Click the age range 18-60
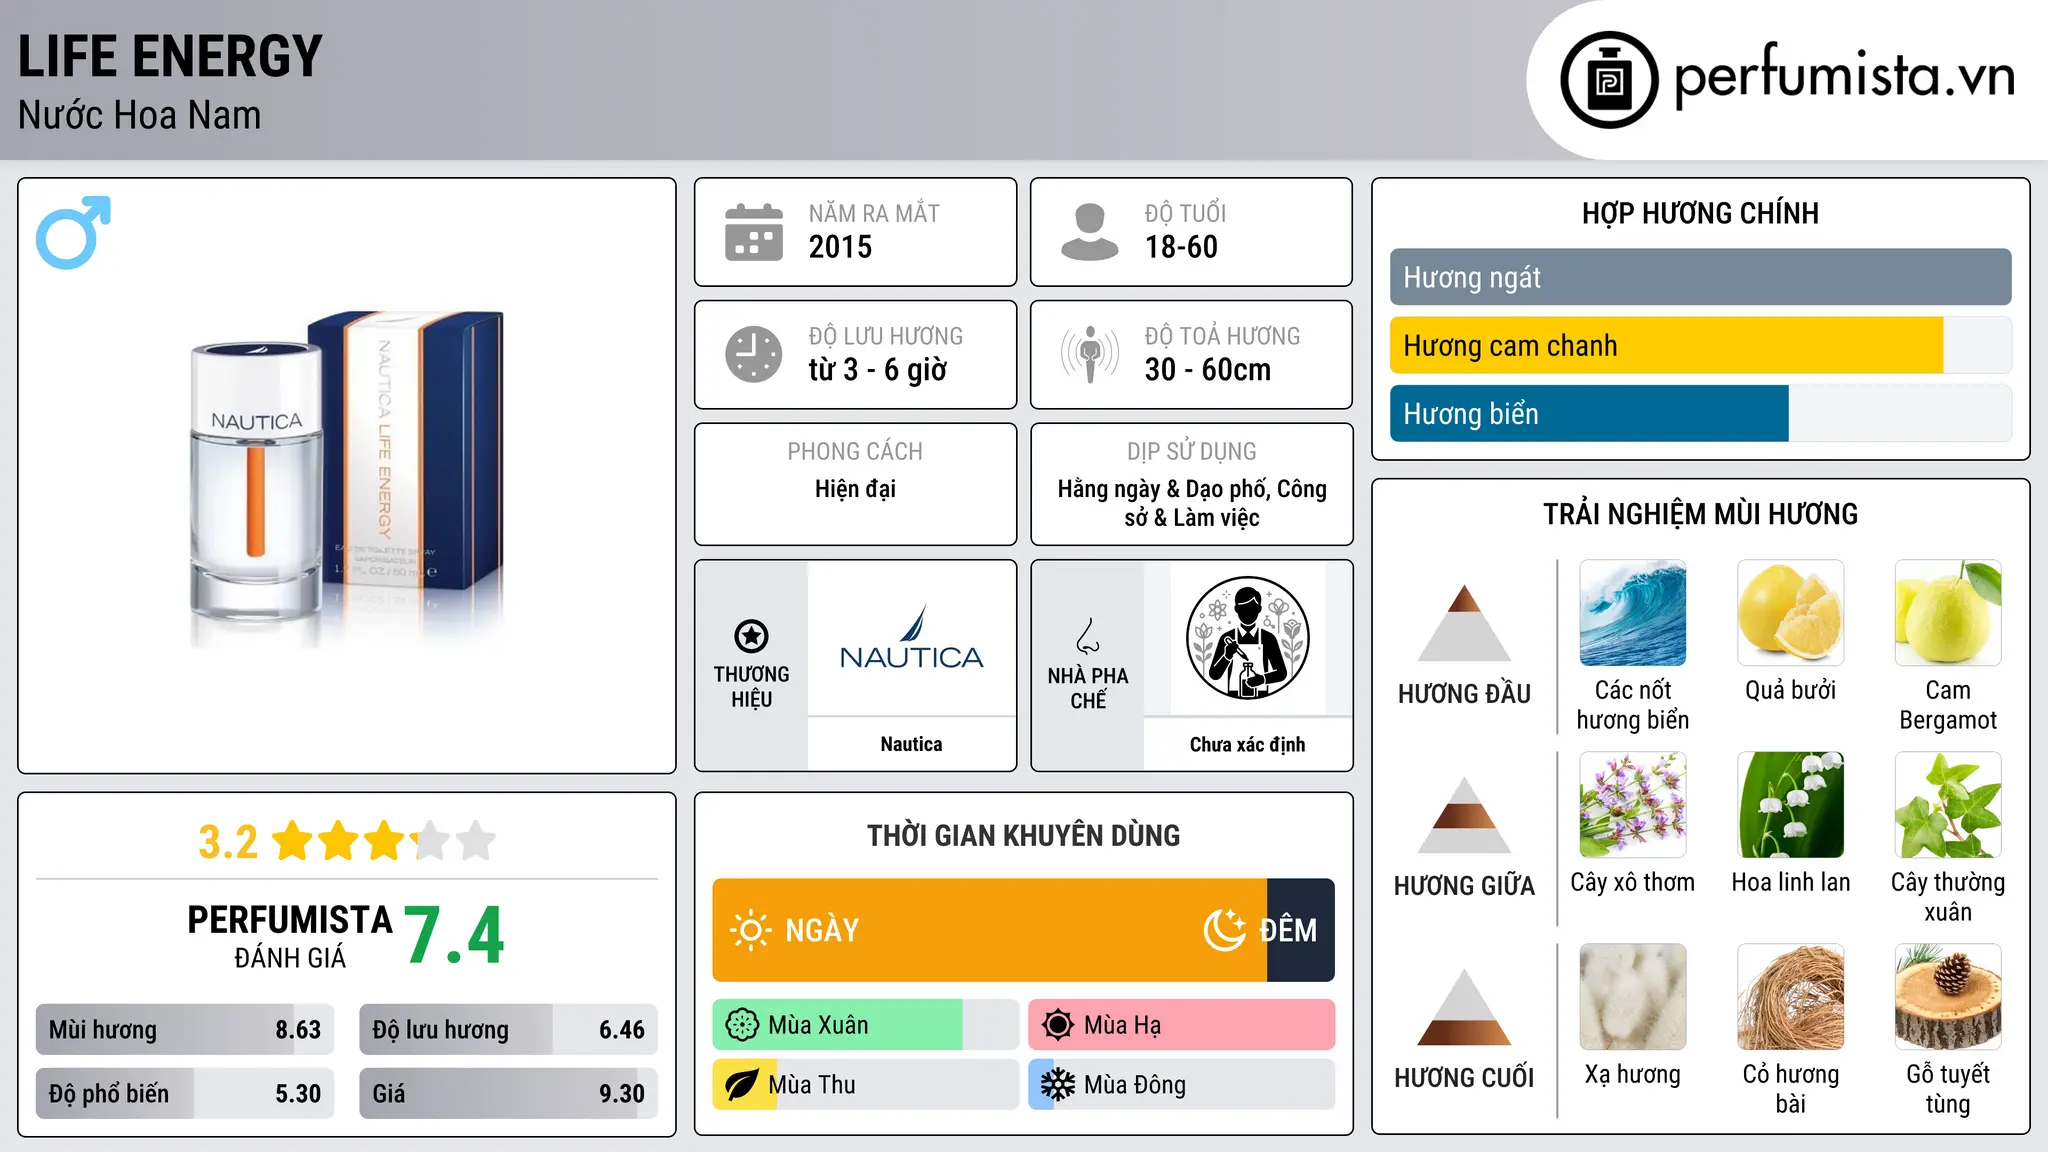This screenshot has height=1152, width=2048. pyautogui.click(x=1181, y=247)
